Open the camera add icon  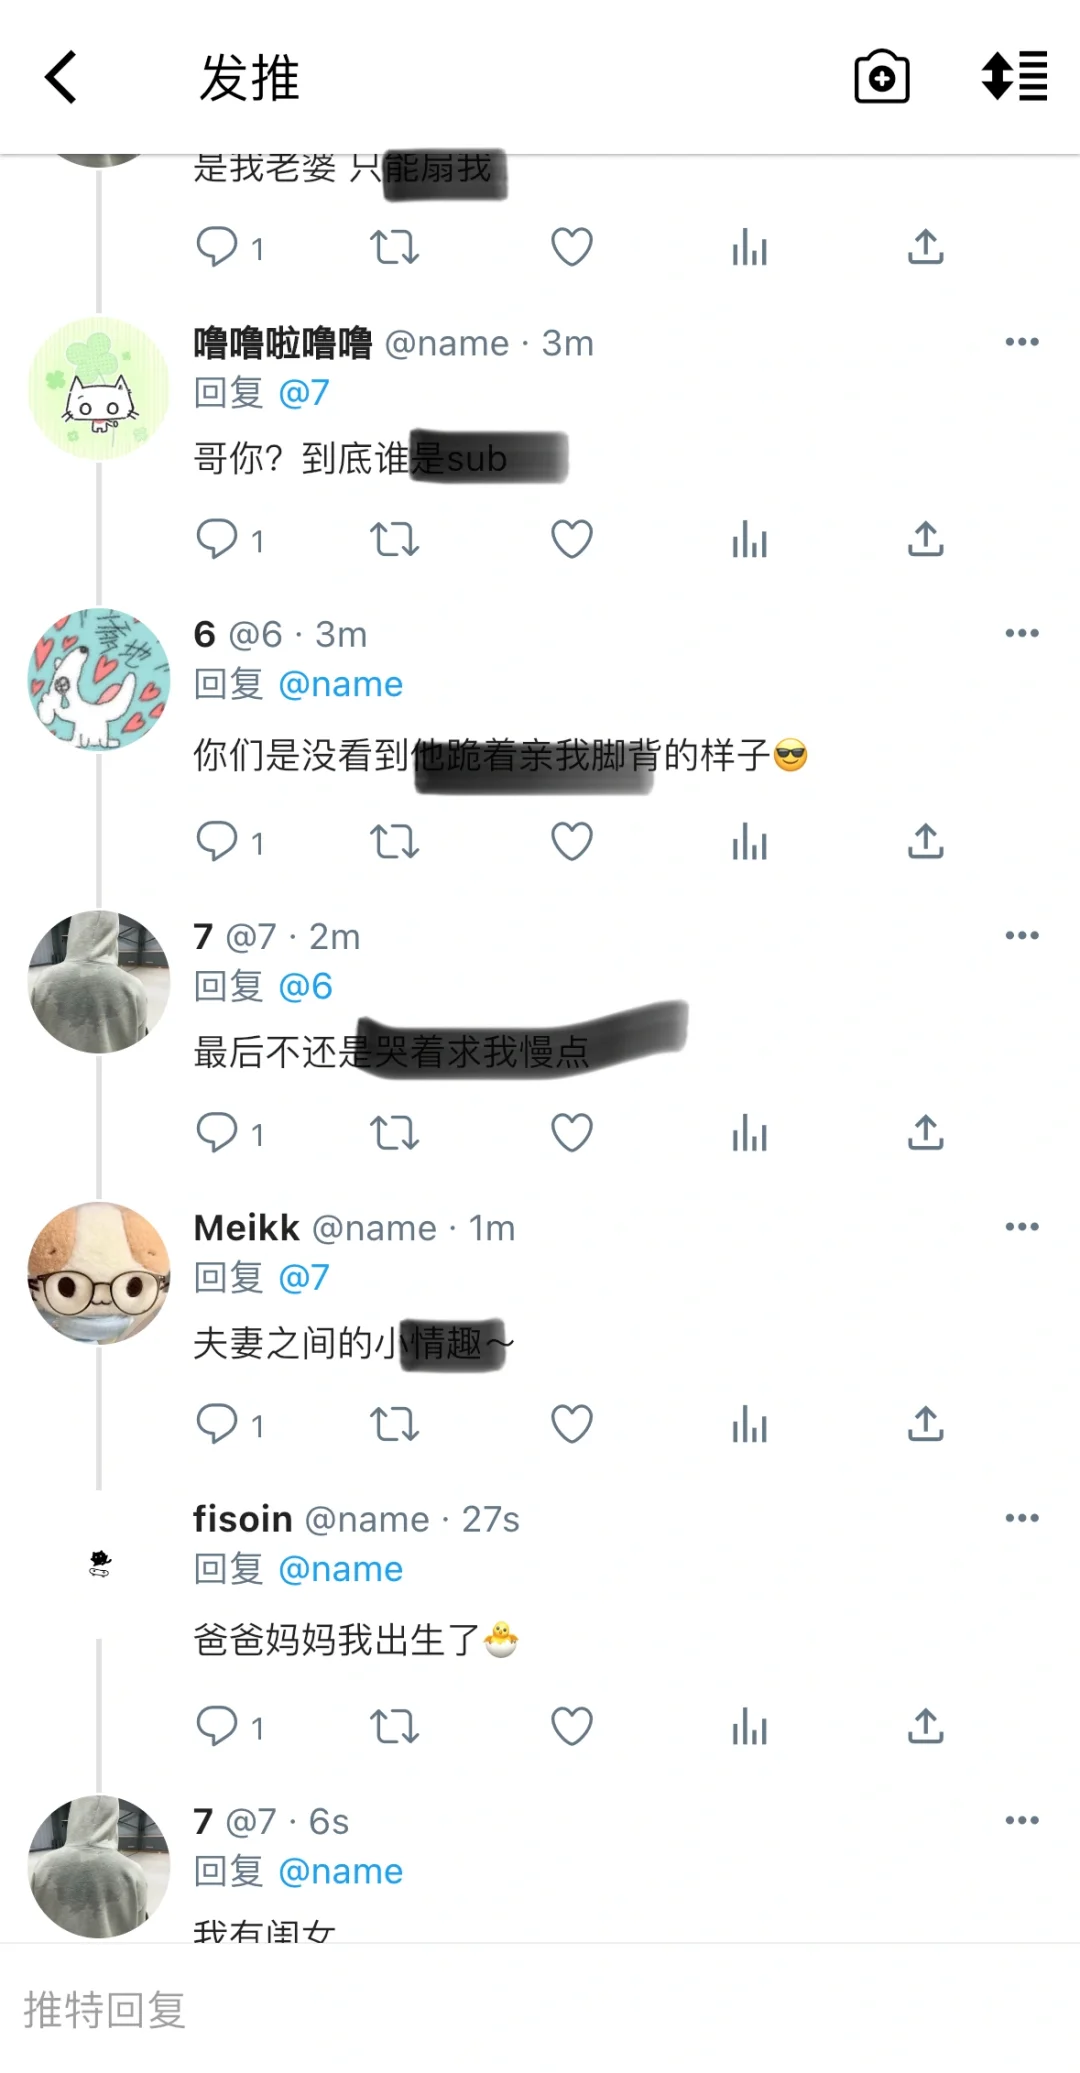[x=882, y=77]
